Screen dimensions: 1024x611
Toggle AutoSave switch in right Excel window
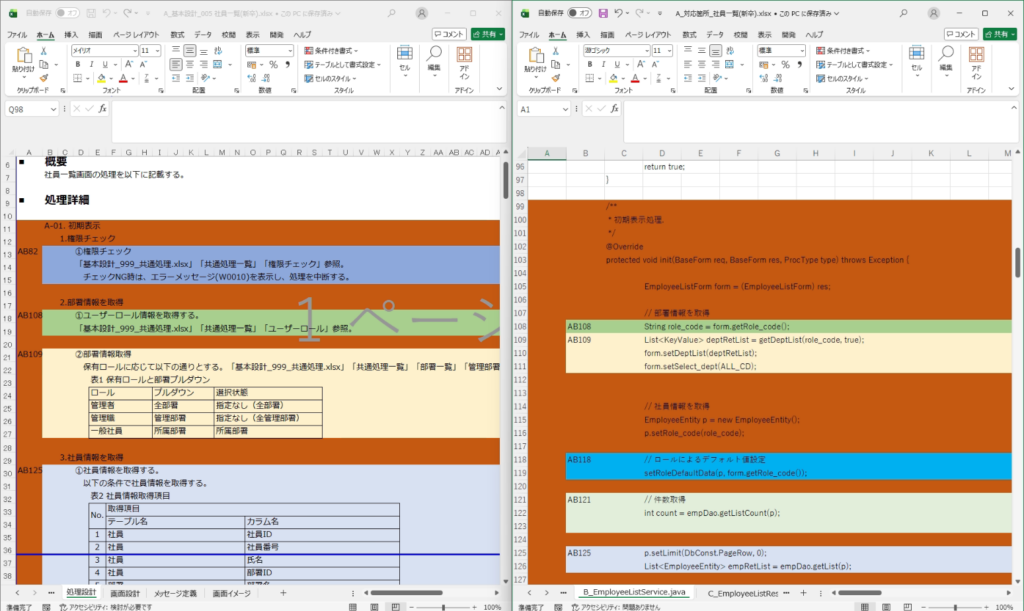[x=579, y=13]
